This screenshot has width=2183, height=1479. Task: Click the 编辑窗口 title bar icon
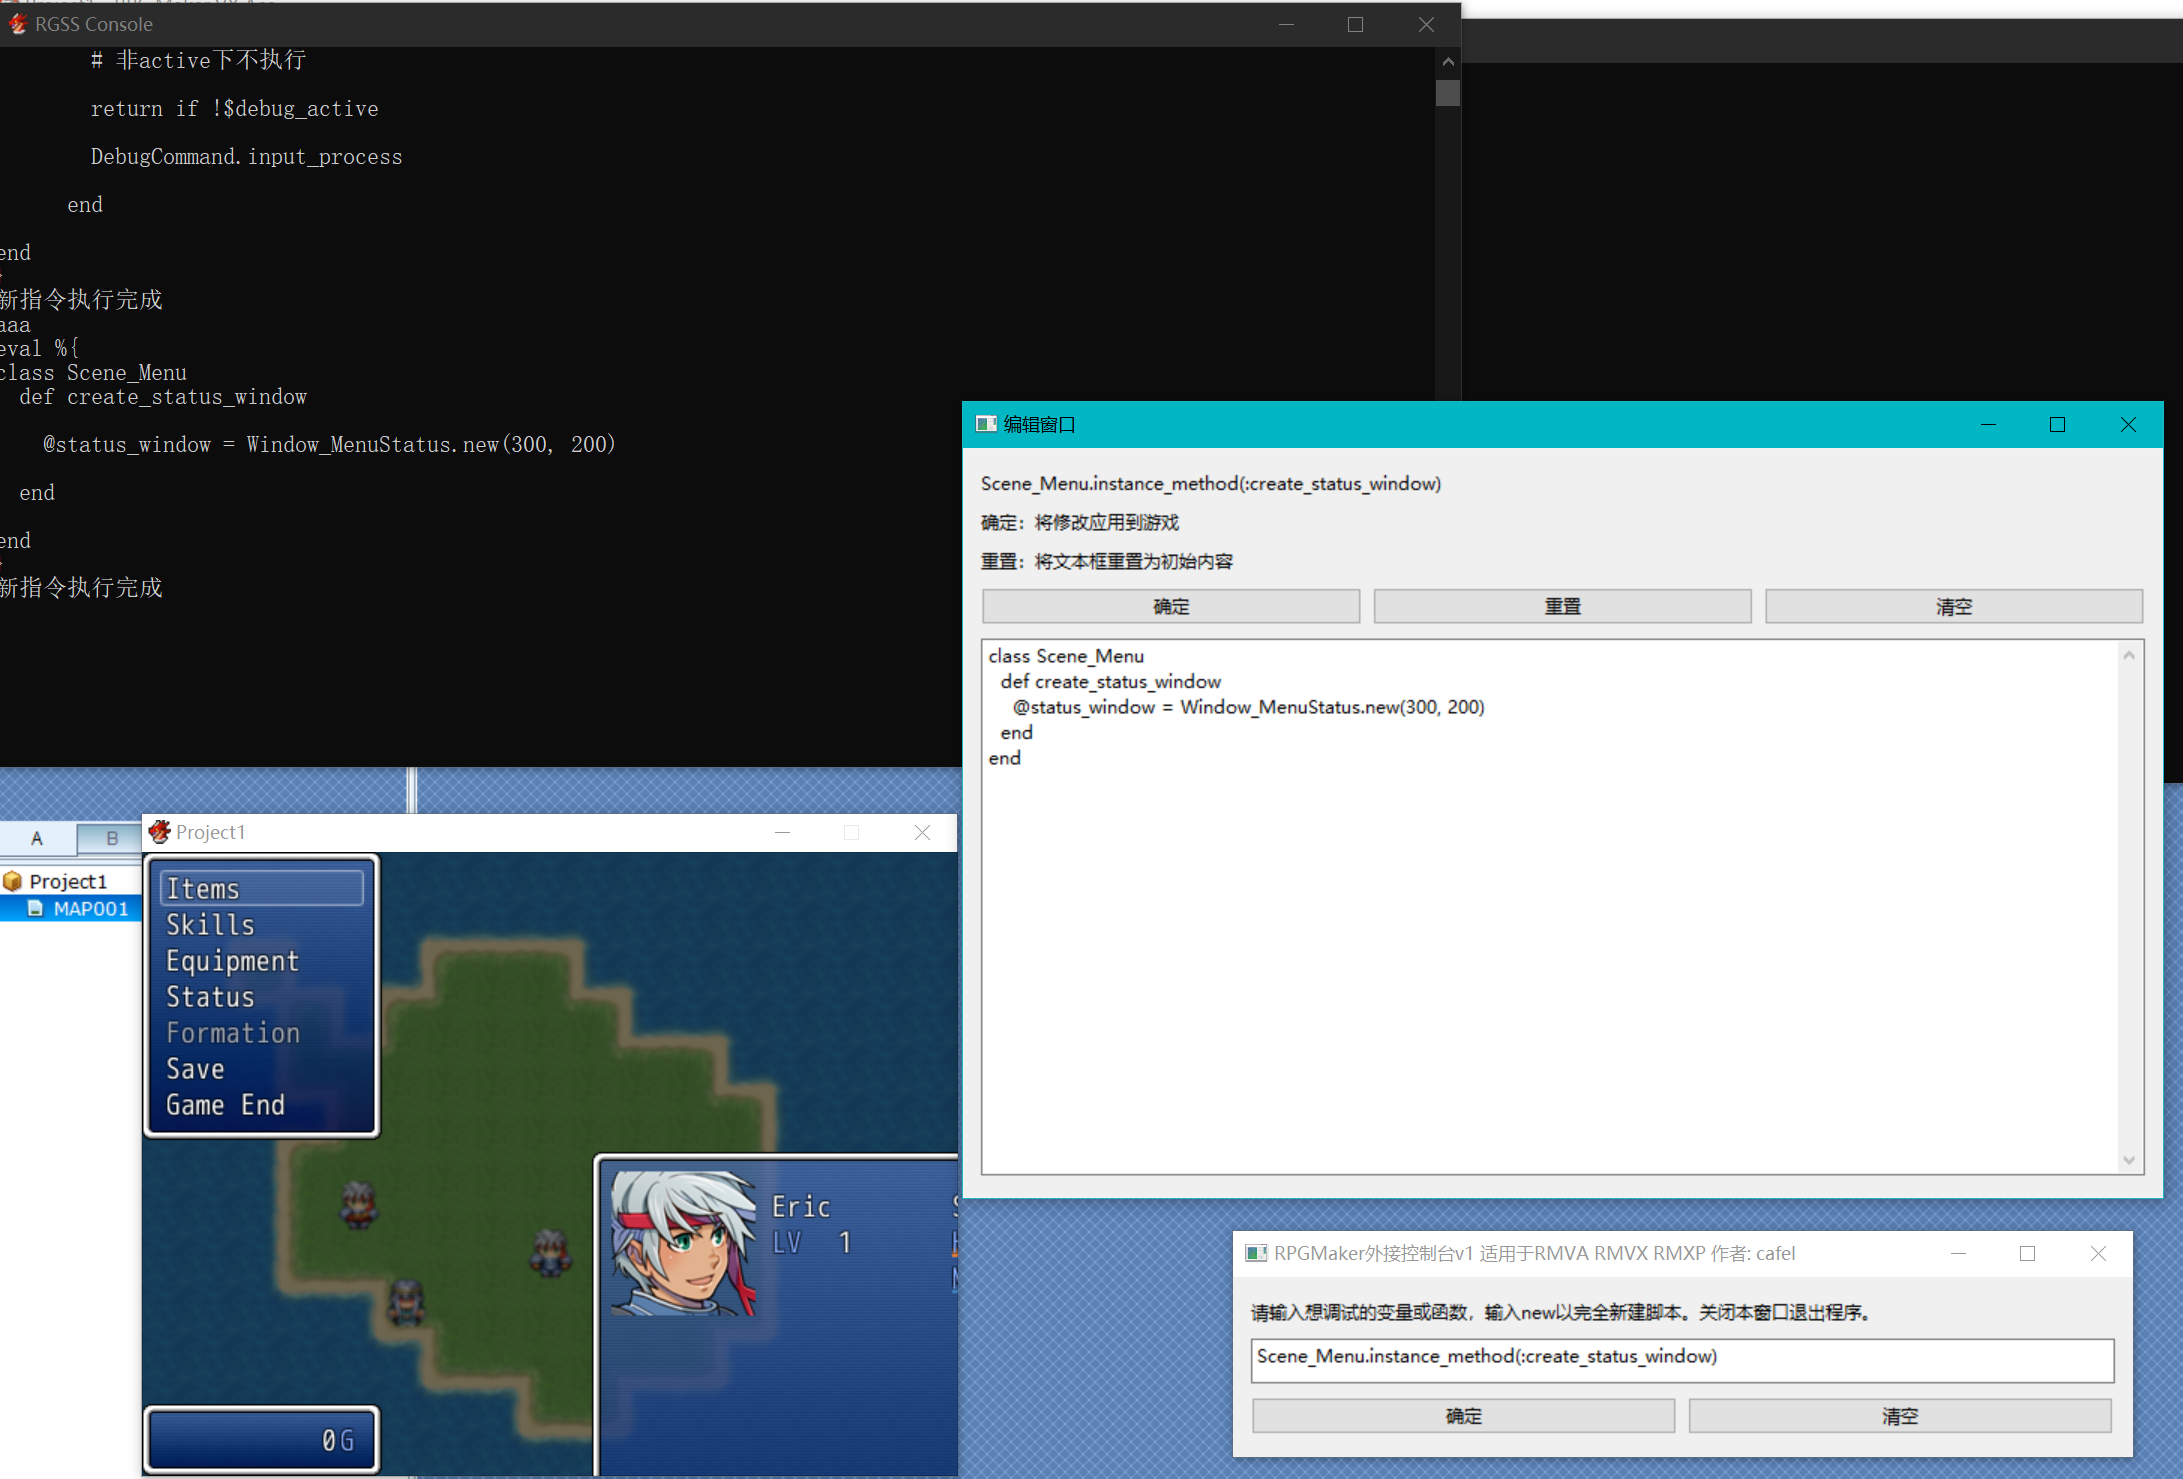click(987, 424)
